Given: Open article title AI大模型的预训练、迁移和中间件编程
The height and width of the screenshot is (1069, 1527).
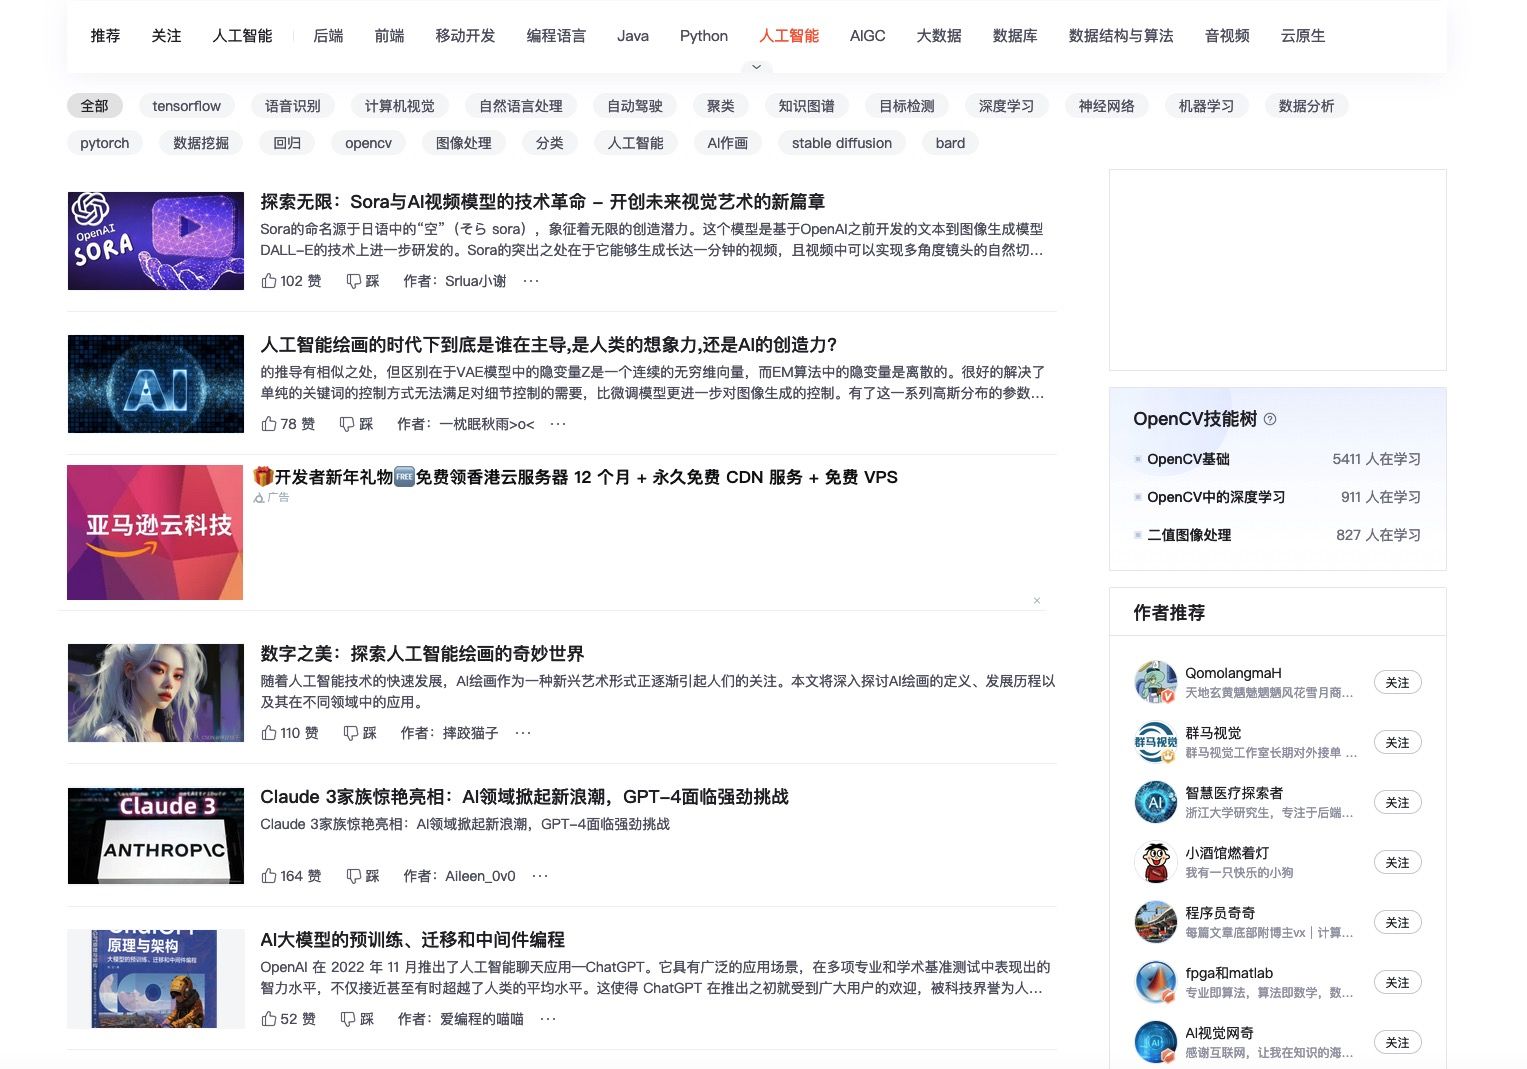Looking at the screenshot, I should pyautogui.click(x=412, y=939).
